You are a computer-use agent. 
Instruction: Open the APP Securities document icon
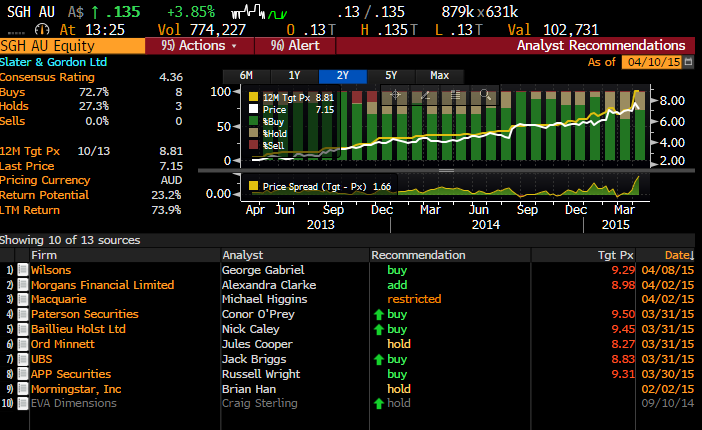point(22,374)
